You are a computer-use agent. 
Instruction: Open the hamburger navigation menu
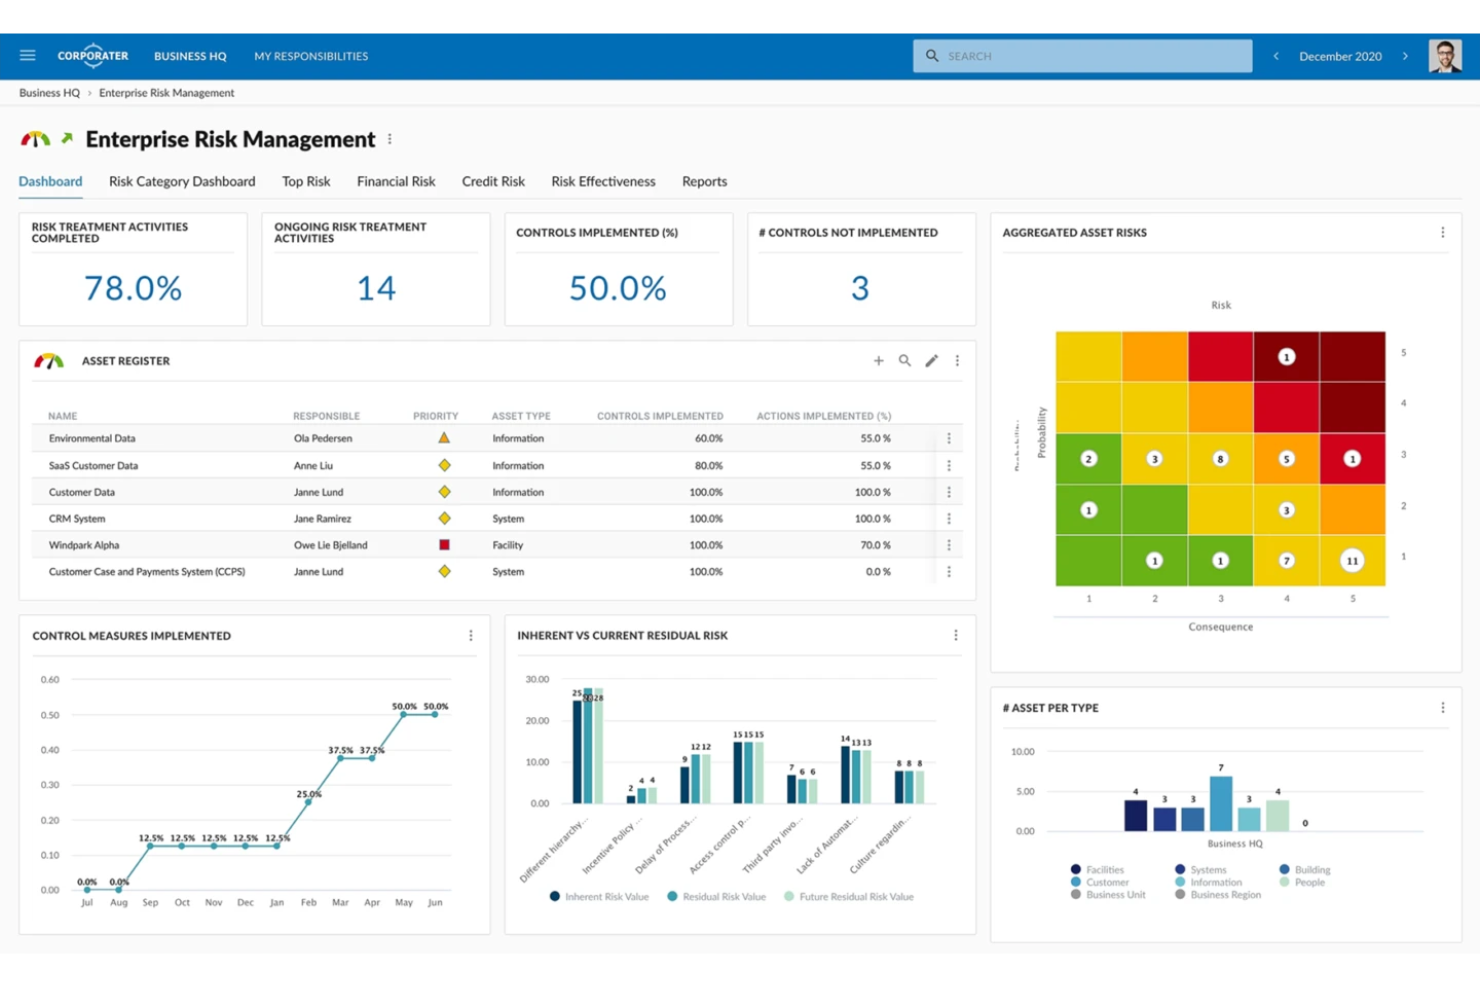point(27,55)
